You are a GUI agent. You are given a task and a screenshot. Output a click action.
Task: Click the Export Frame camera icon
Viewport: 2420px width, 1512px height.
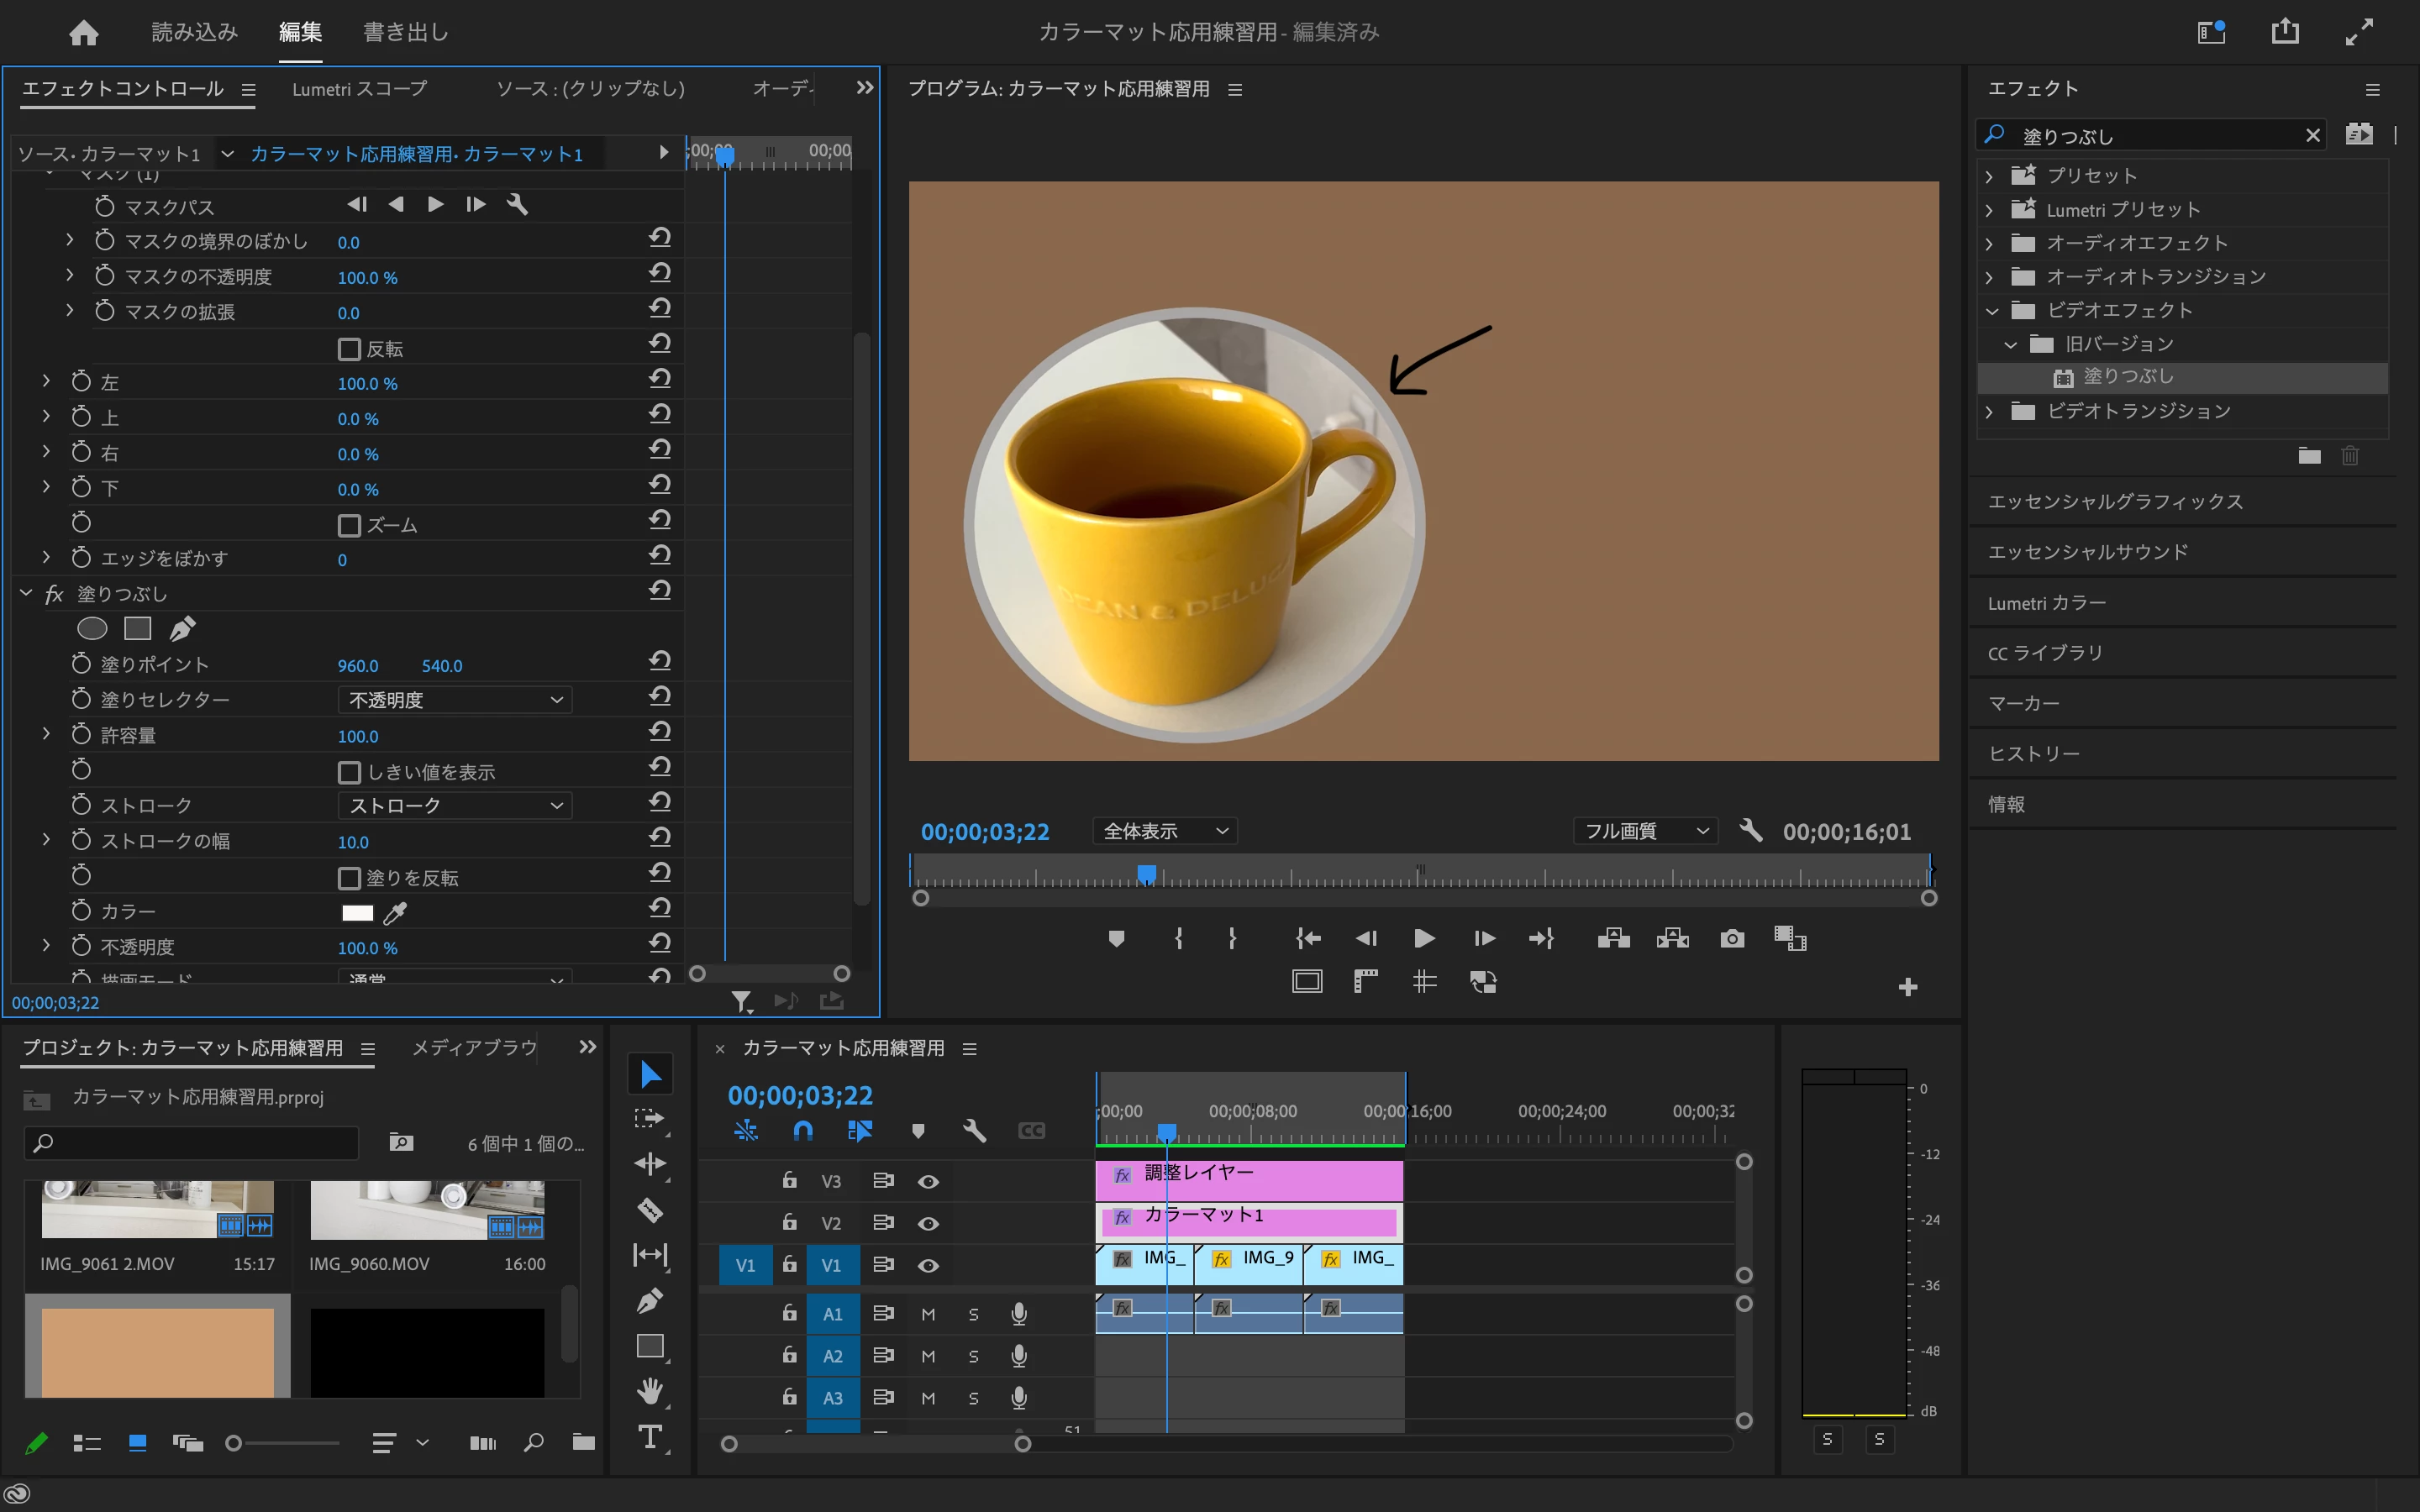coord(1732,938)
